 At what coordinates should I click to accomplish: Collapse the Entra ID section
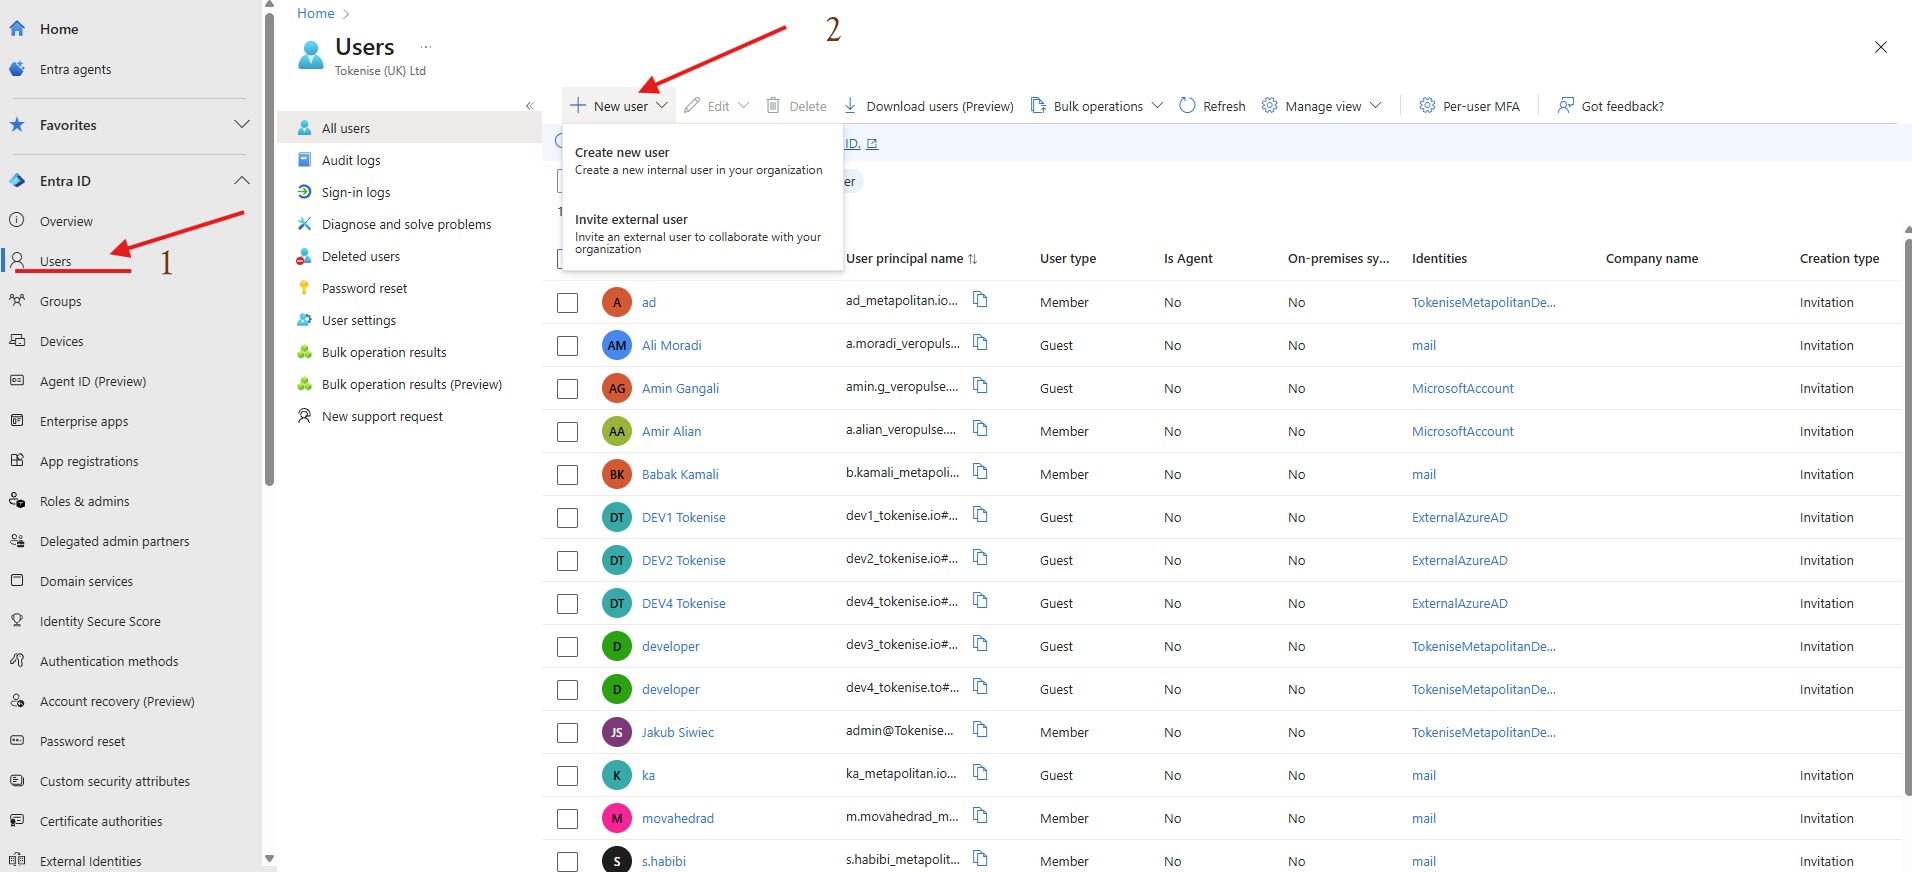(241, 181)
